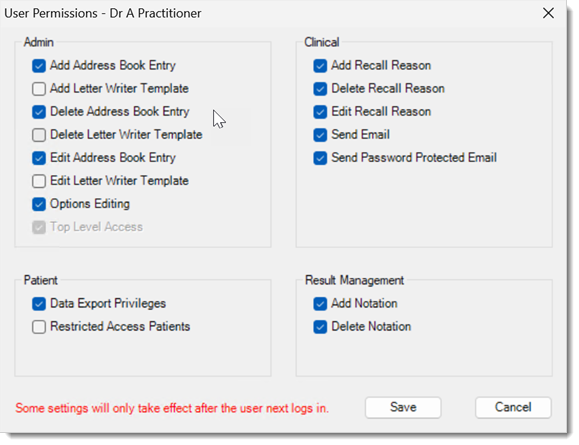Uncheck Add Address Book Entry permission
The image size is (579, 445).
(x=39, y=66)
